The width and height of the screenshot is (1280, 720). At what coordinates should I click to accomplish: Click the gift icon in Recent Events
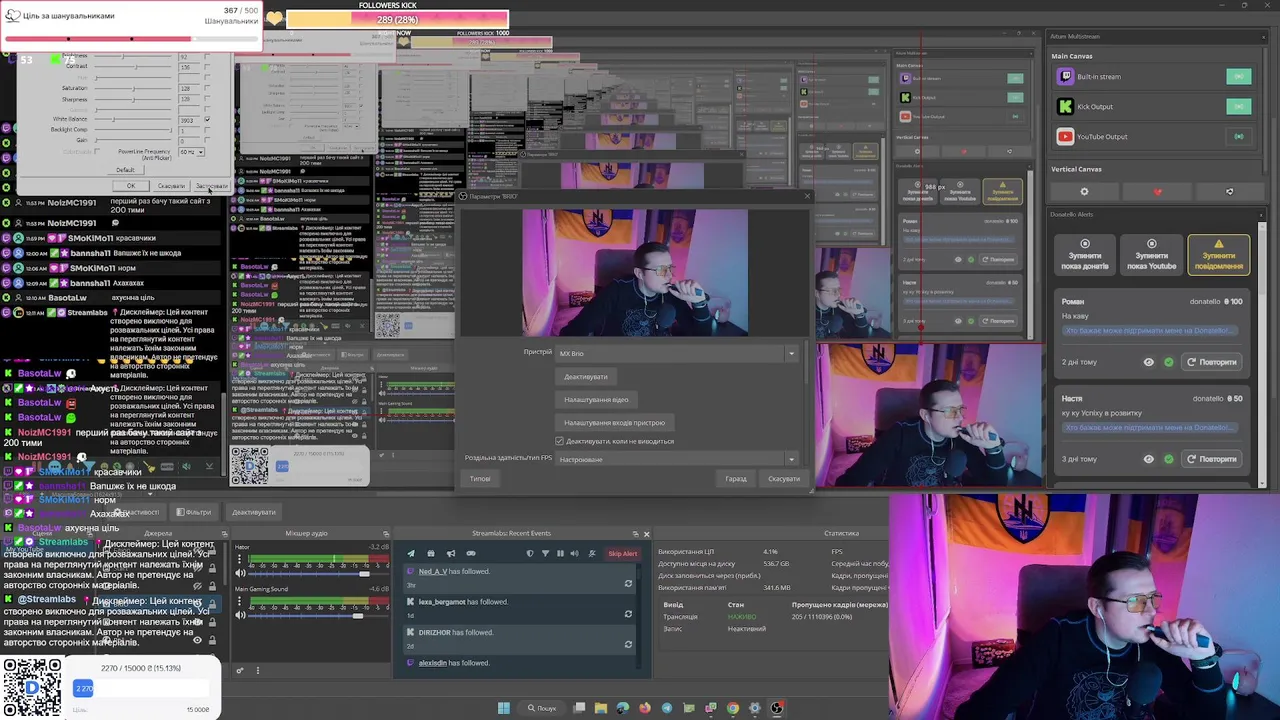(x=431, y=553)
